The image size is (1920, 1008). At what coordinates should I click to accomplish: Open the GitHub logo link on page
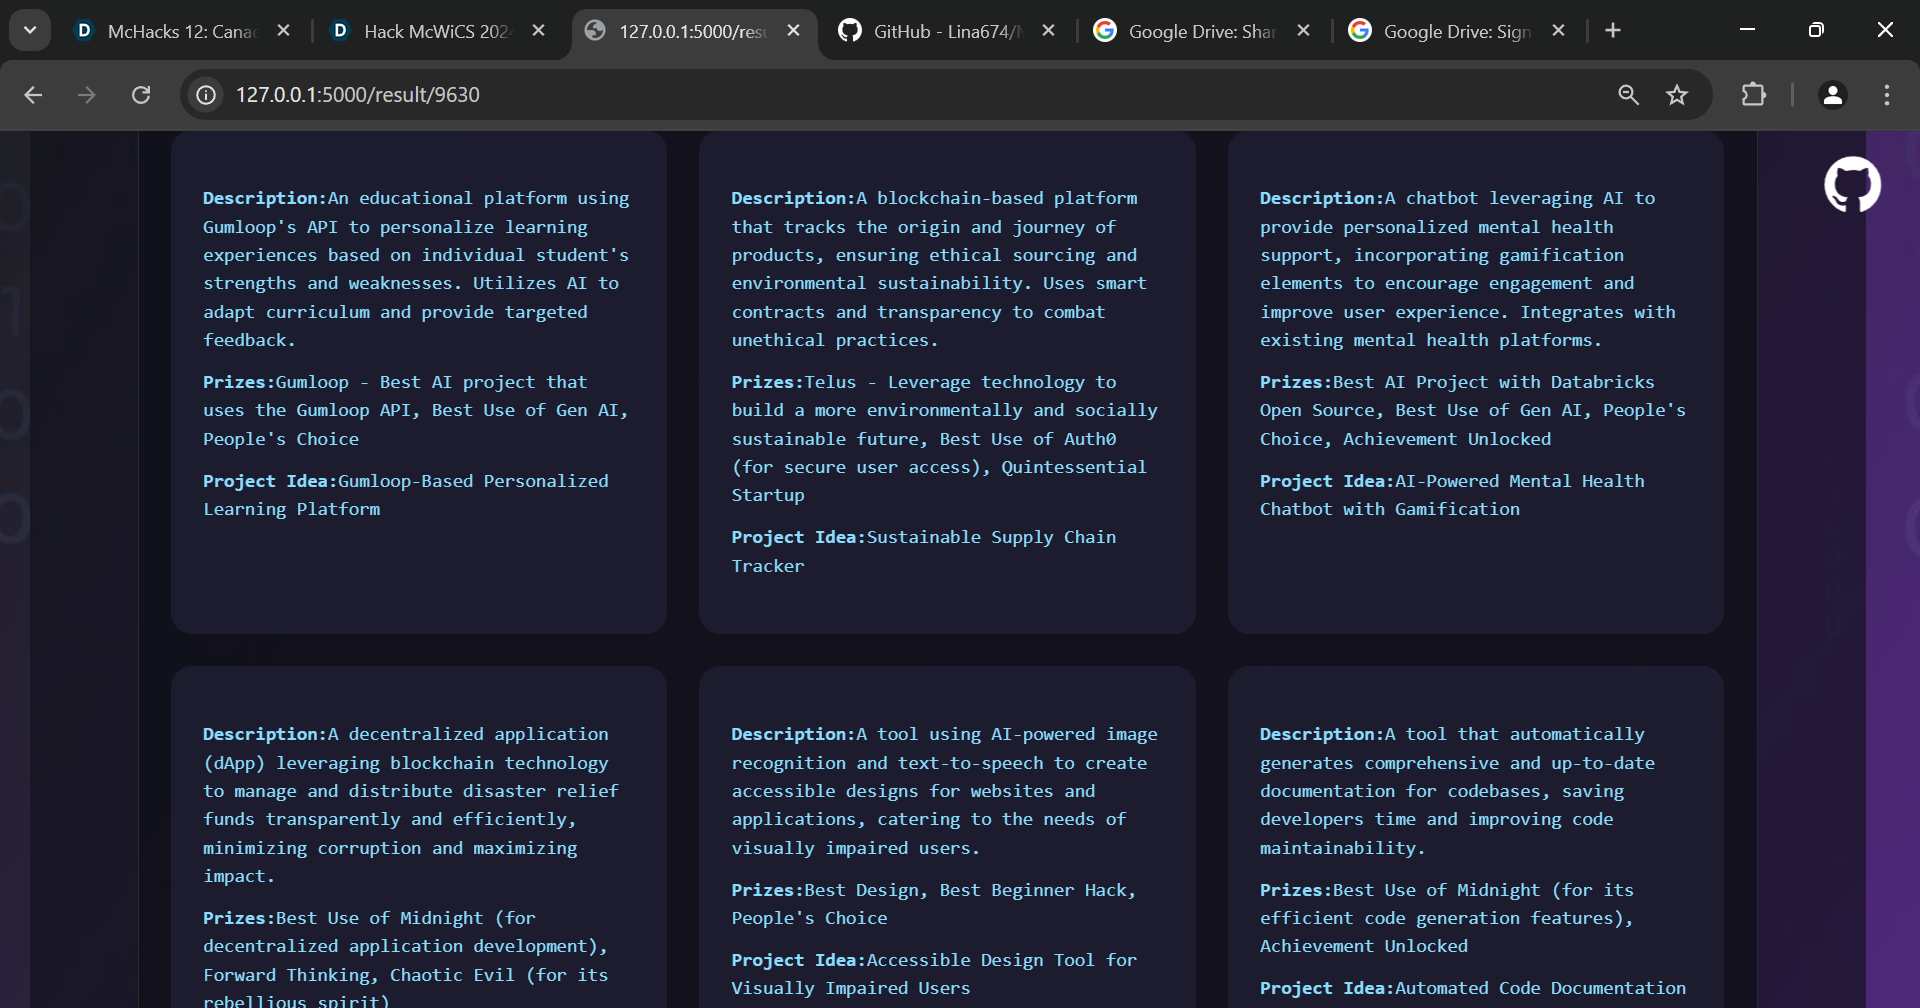[x=1852, y=184]
